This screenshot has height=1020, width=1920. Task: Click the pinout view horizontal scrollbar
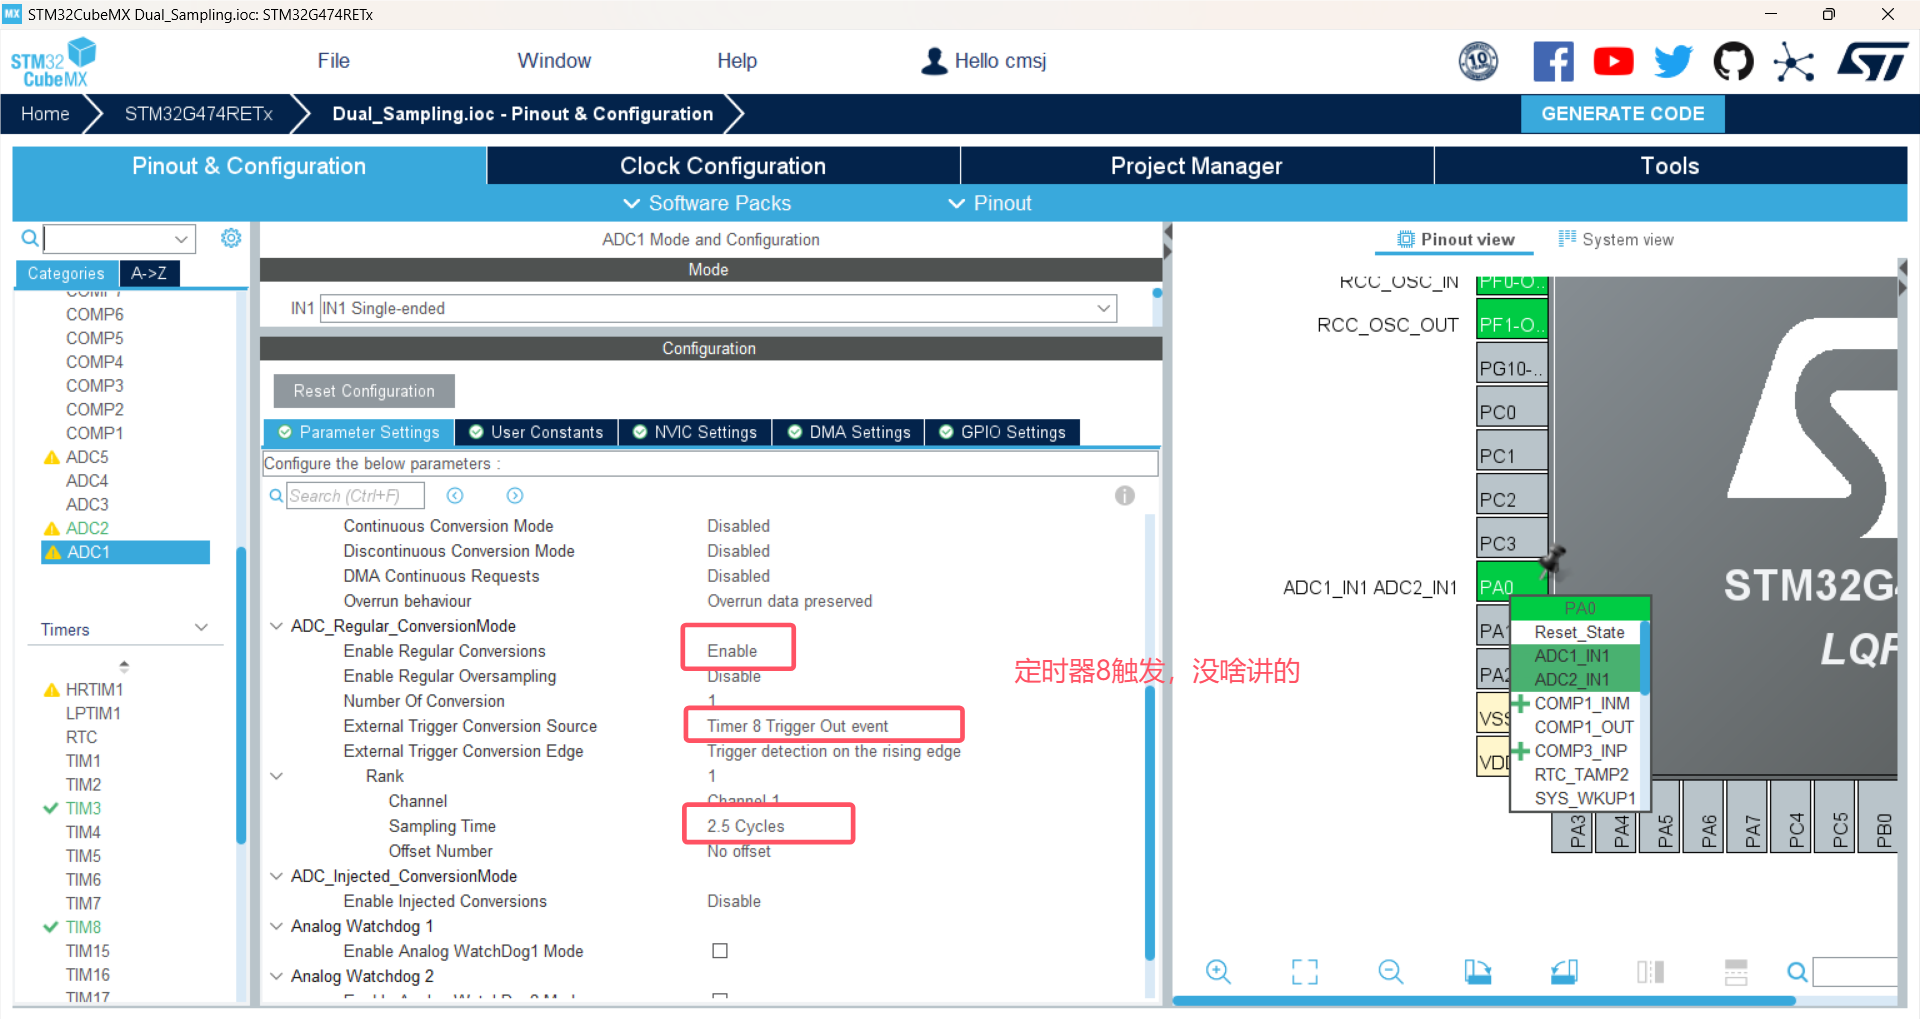[1483, 1000]
